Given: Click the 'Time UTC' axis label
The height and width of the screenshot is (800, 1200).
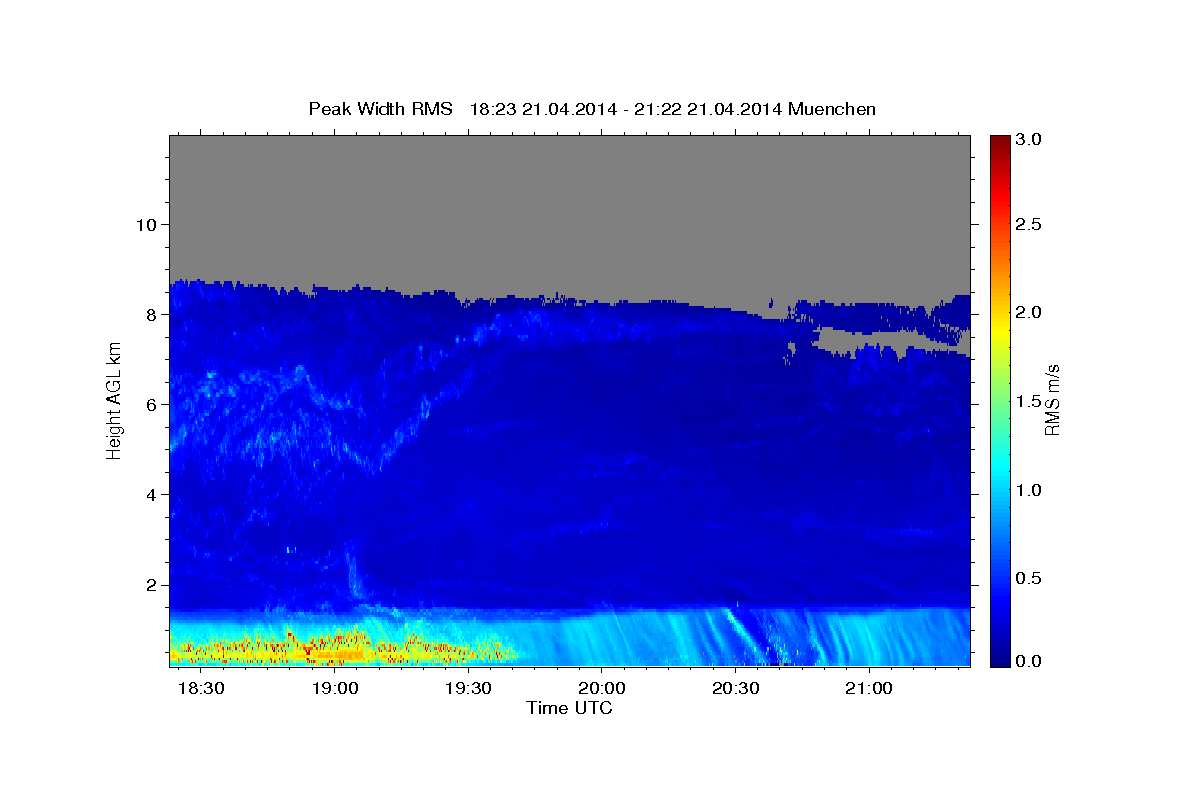Looking at the screenshot, I should coord(569,708).
